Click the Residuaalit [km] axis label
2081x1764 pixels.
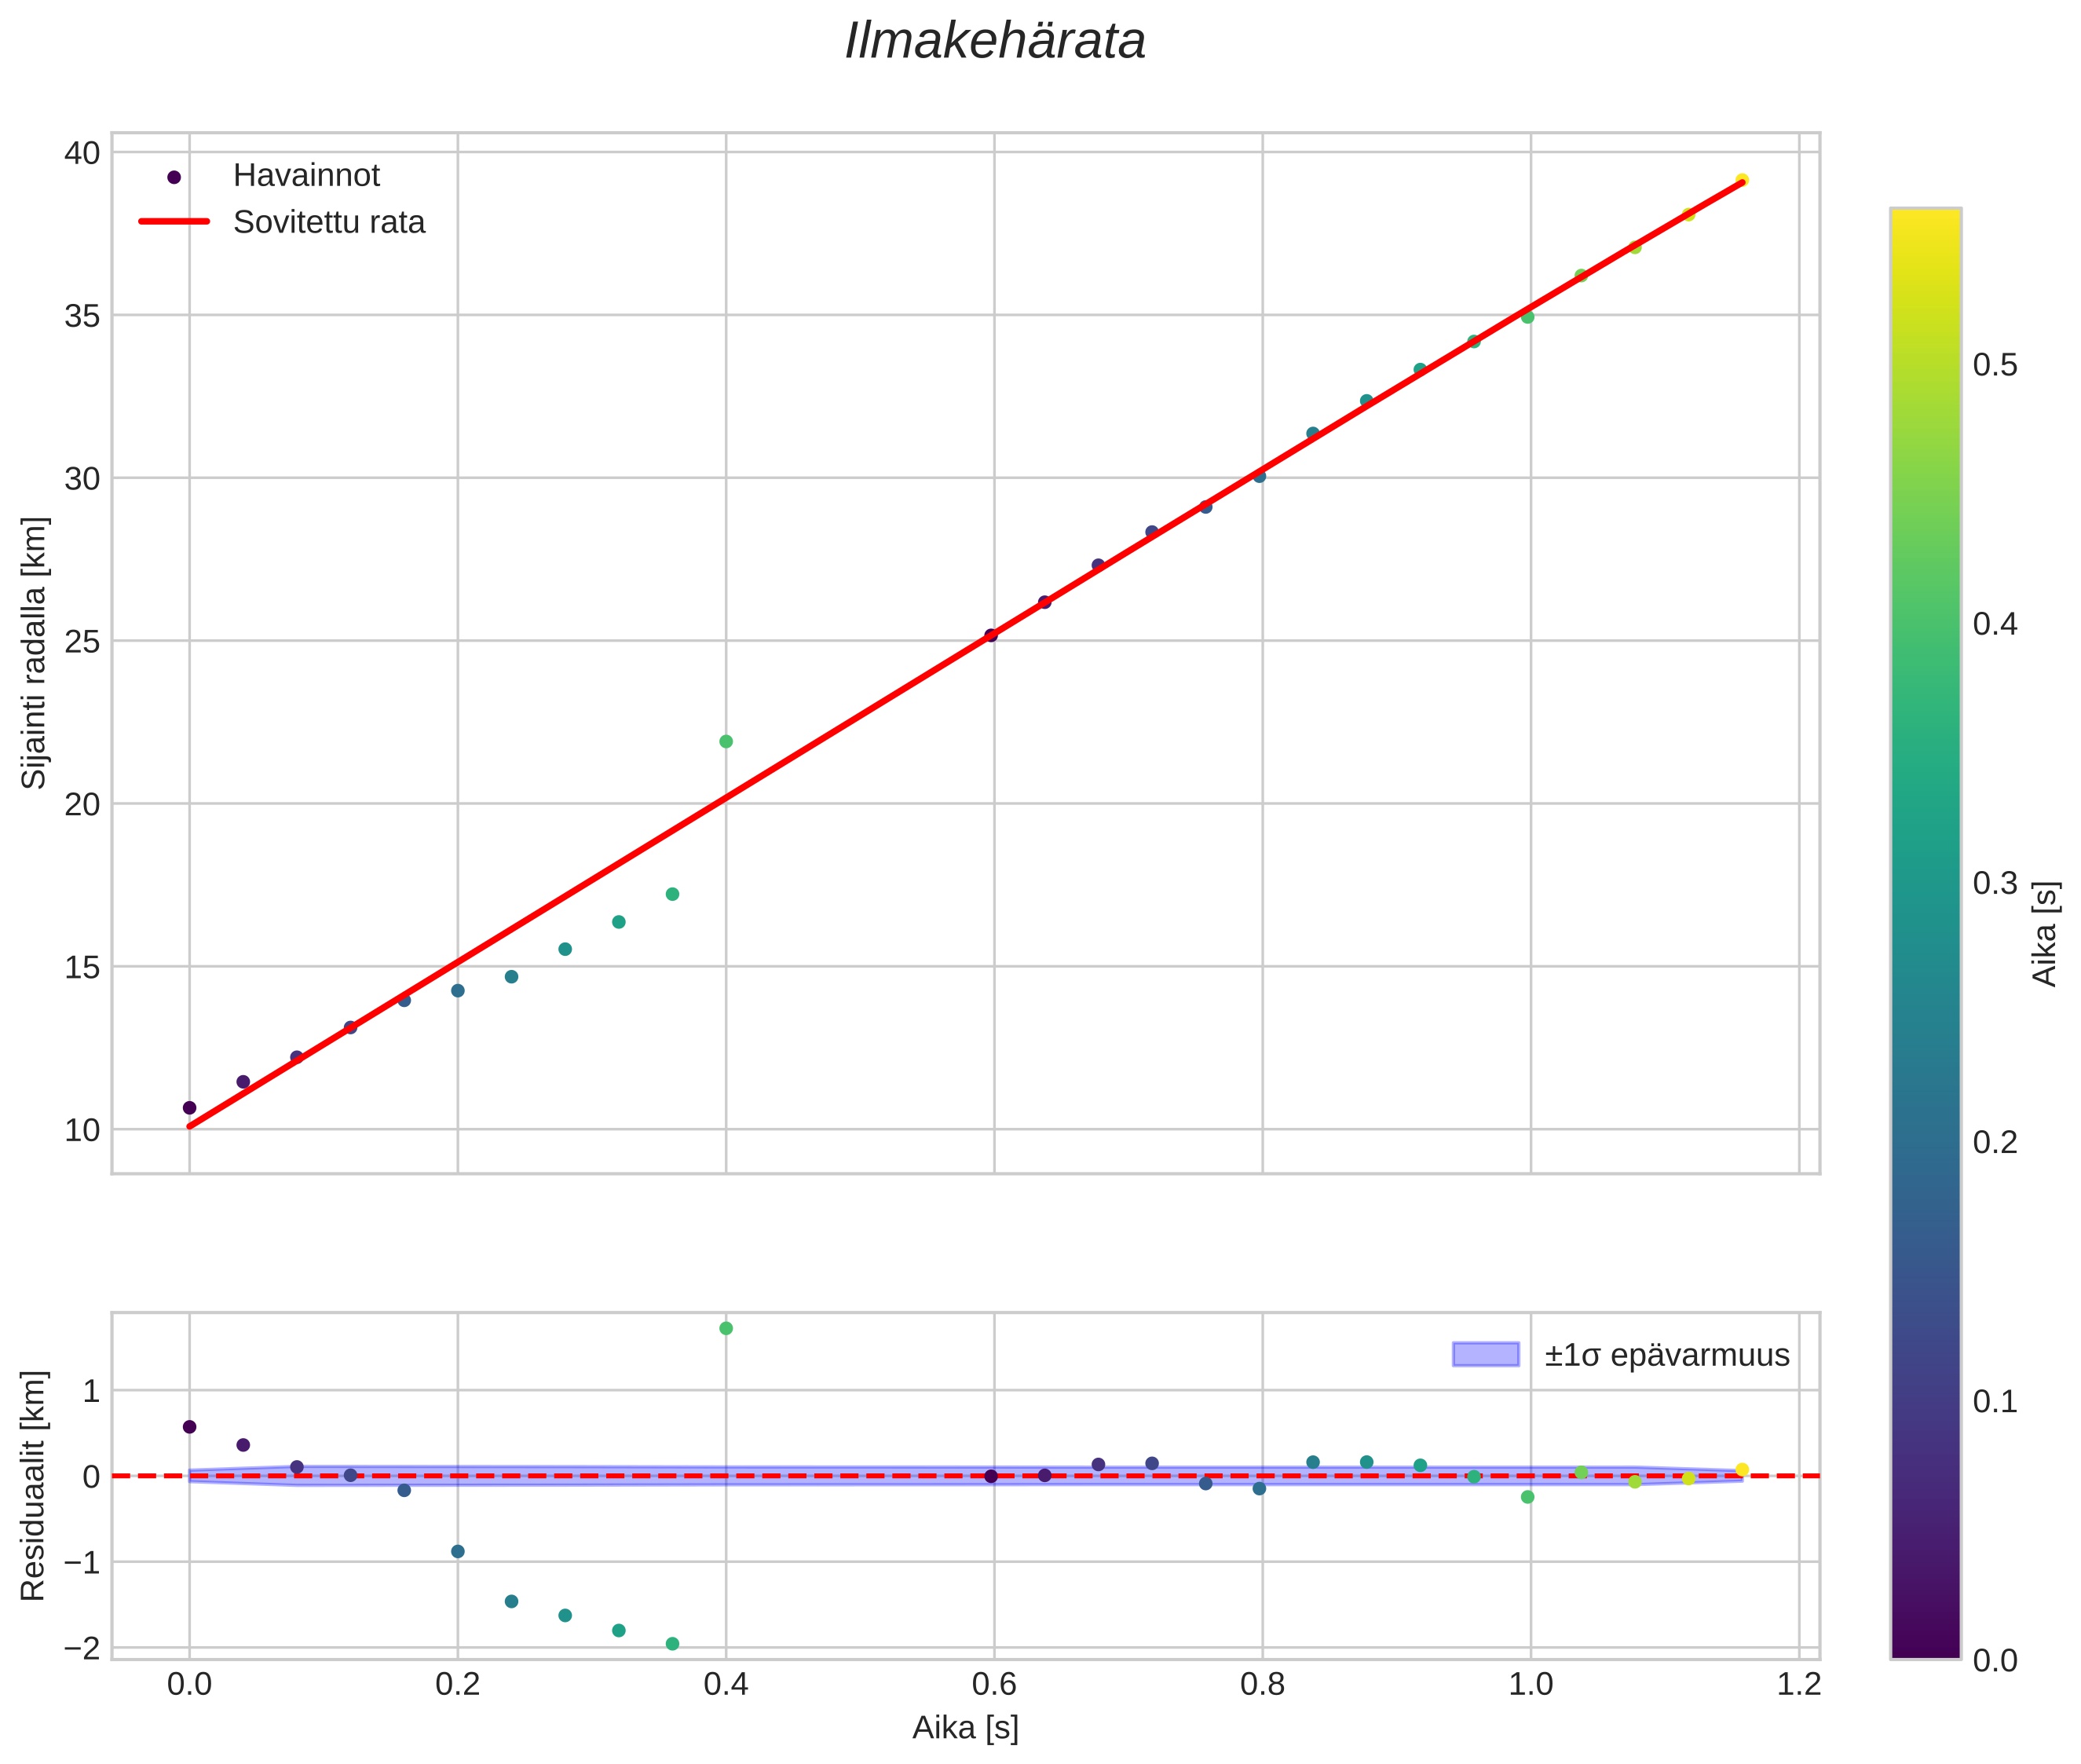pos(34,1485)
